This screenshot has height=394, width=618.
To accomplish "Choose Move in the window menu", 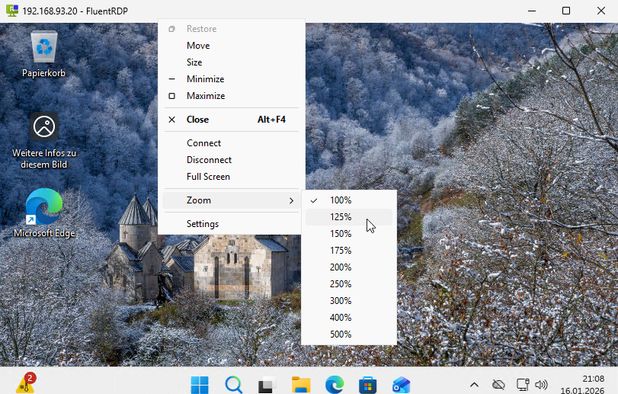I will click(231, 46).
